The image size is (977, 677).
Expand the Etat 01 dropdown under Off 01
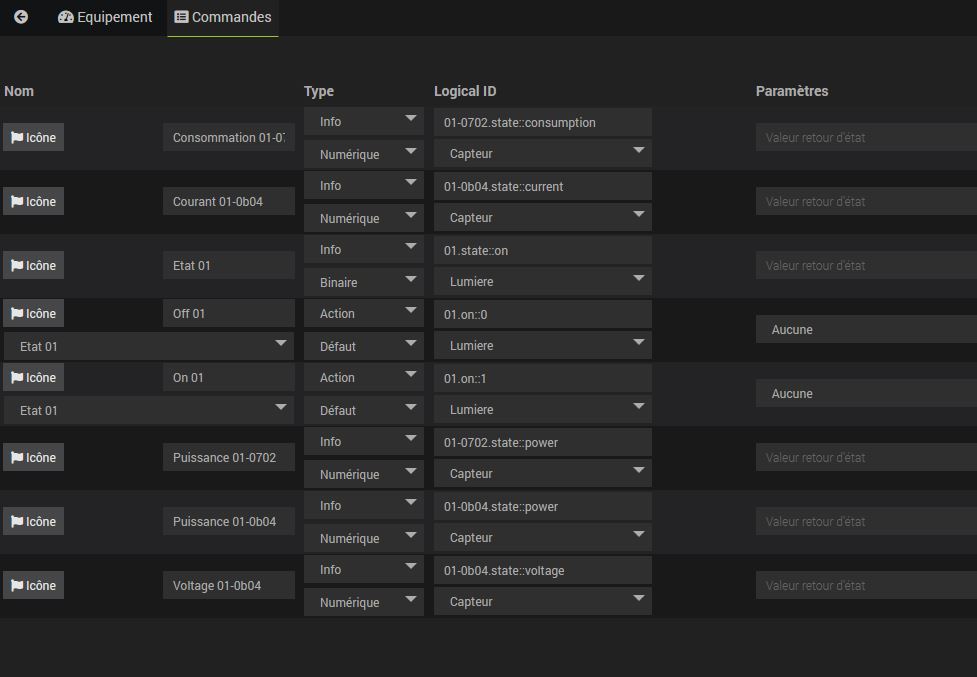point(149,346)
